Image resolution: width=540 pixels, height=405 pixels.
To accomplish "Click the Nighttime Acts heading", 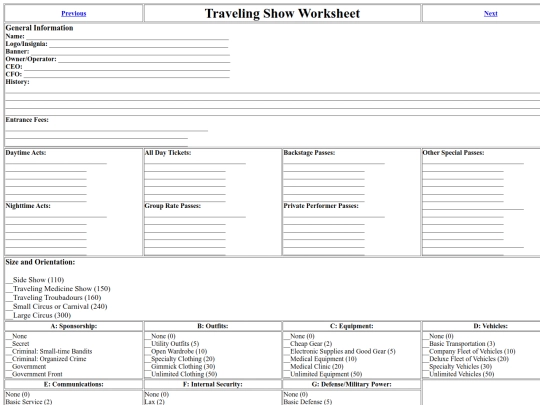I will pos(28,206).
